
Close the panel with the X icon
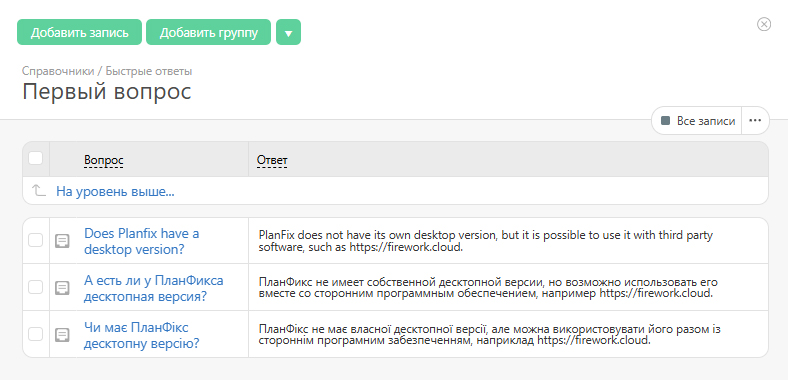click(763, 24)
